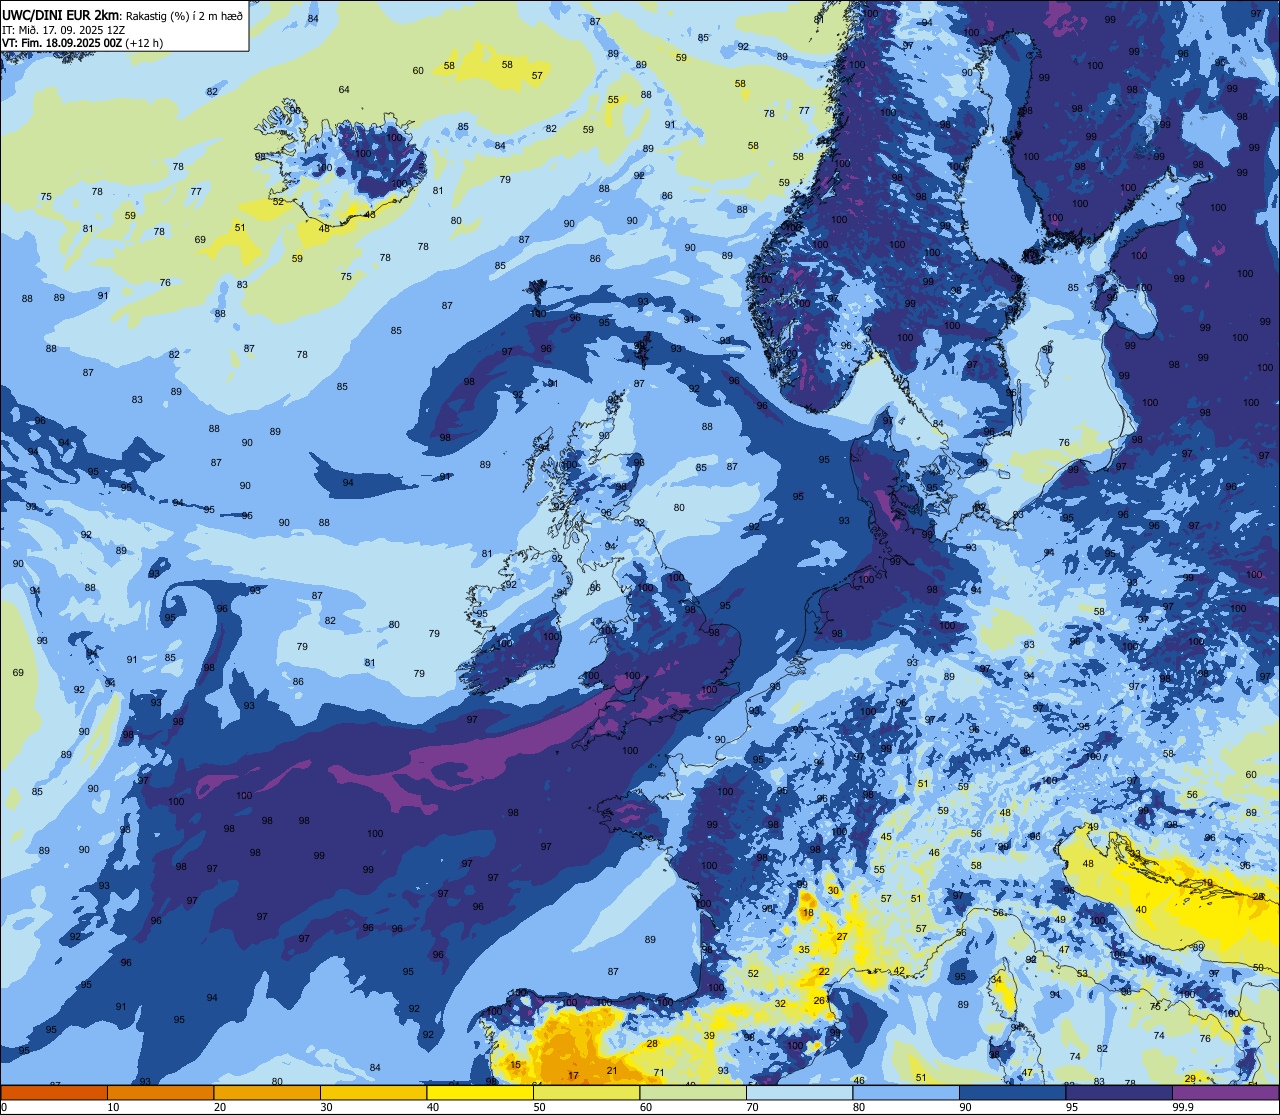1280x1115 pixels.
Task: Click the humidity value 42 on the Mediterranean coast
Action: [x=899, y=970]
